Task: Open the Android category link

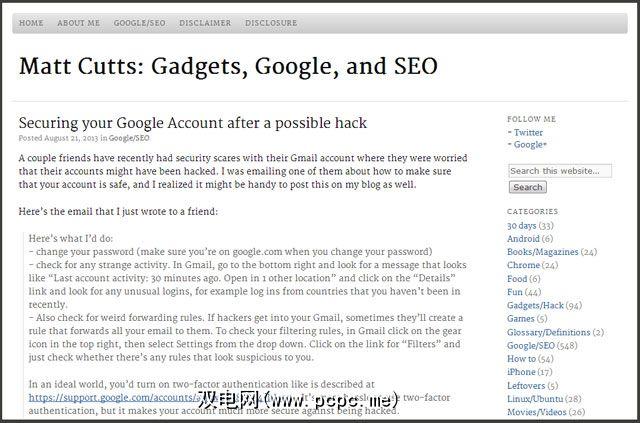Action: pos(523,239)
